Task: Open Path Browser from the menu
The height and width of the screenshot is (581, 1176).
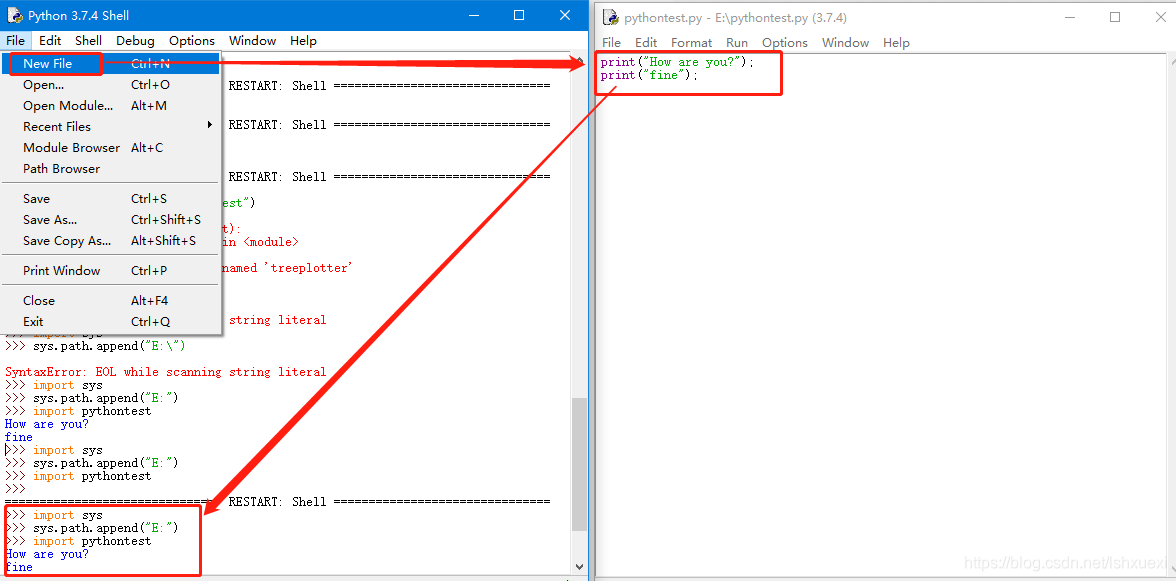Action: 112,169
